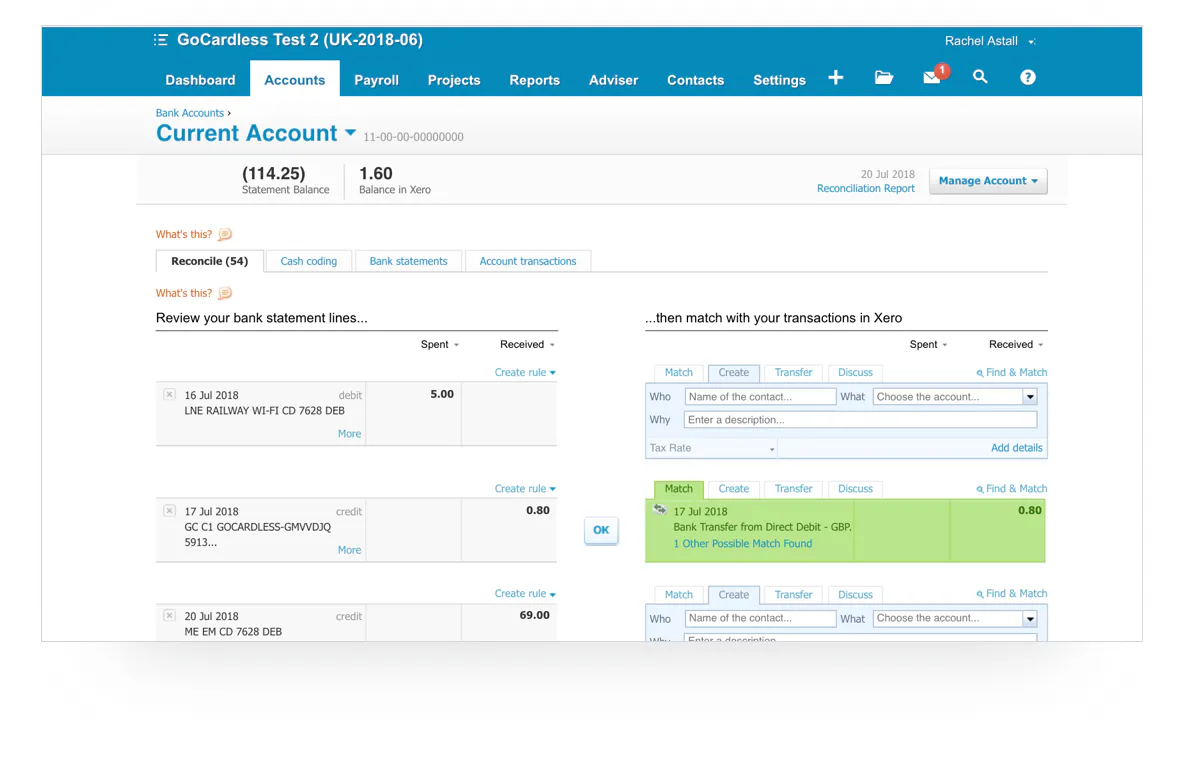Viewport: 1184px width, 781px height.
Task: Open the organisation menu list icon
Action: tap(160, 40)
